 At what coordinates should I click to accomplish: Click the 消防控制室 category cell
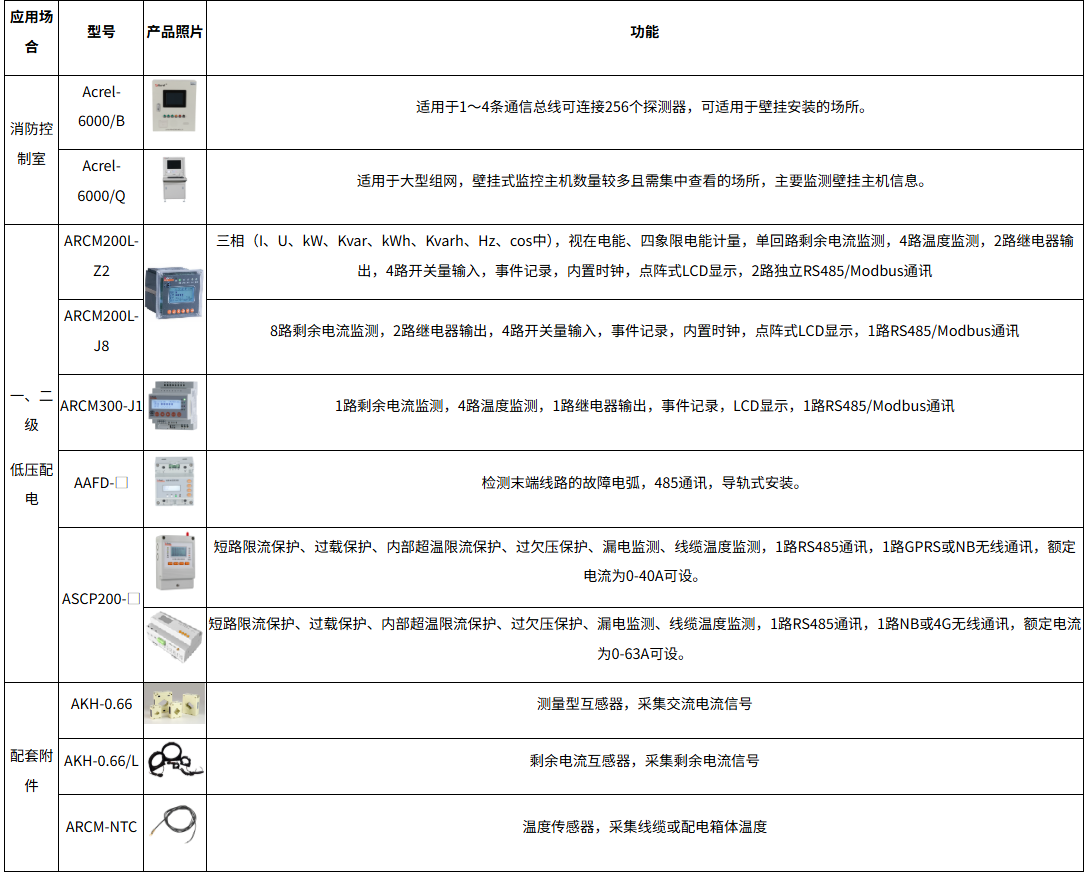tap(31, 143)
